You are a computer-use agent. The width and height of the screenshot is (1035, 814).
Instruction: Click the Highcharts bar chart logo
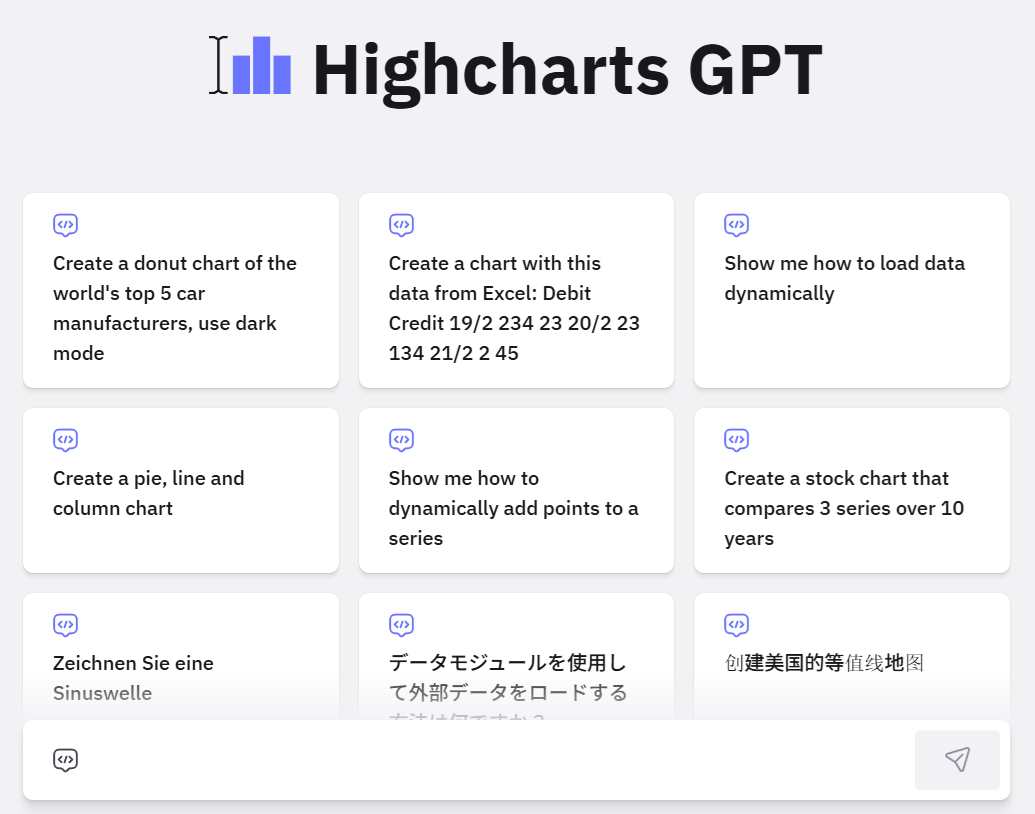pos(261,66)
